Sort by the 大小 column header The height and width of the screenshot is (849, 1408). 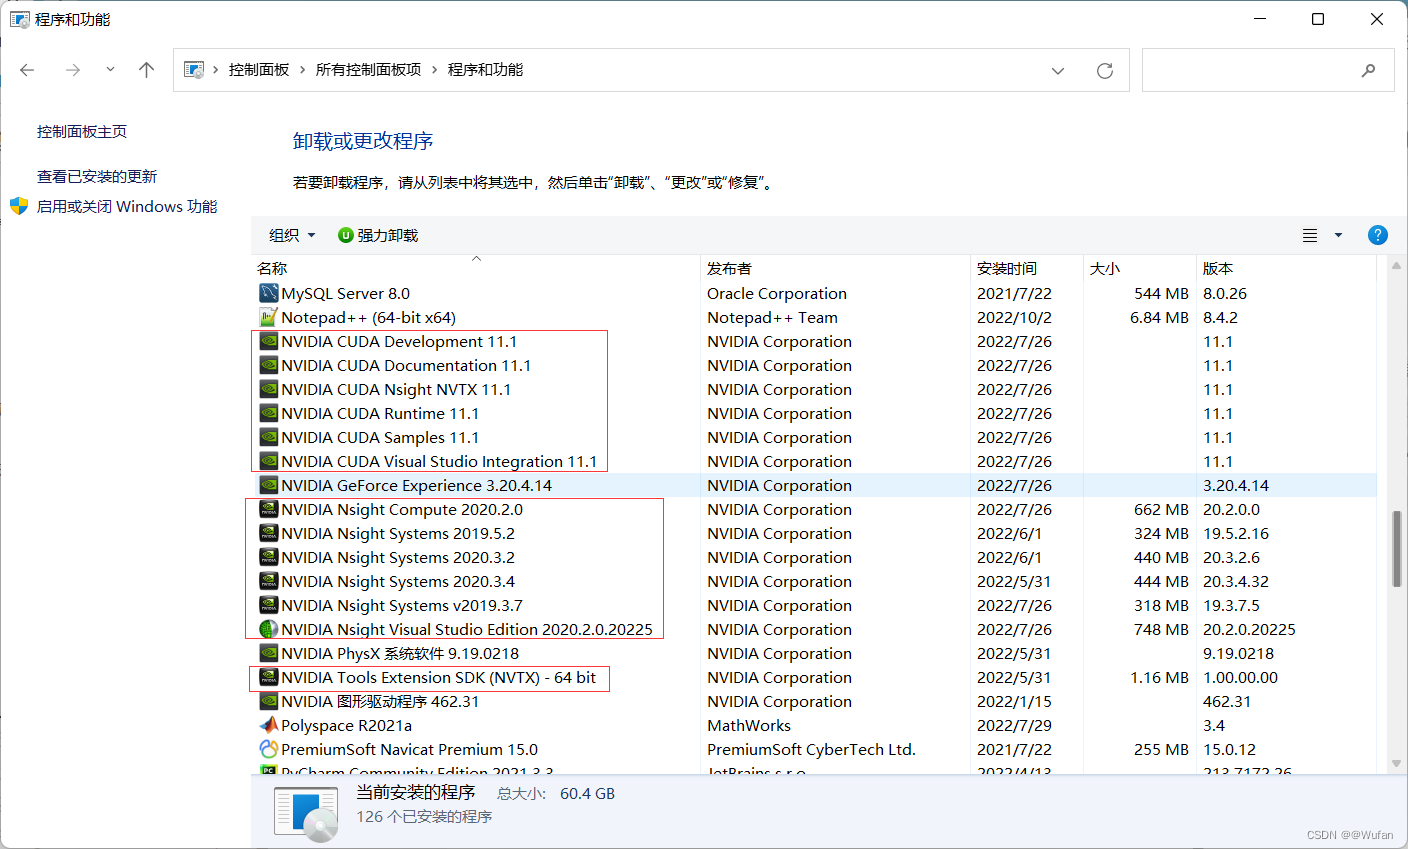[1140, 268]
